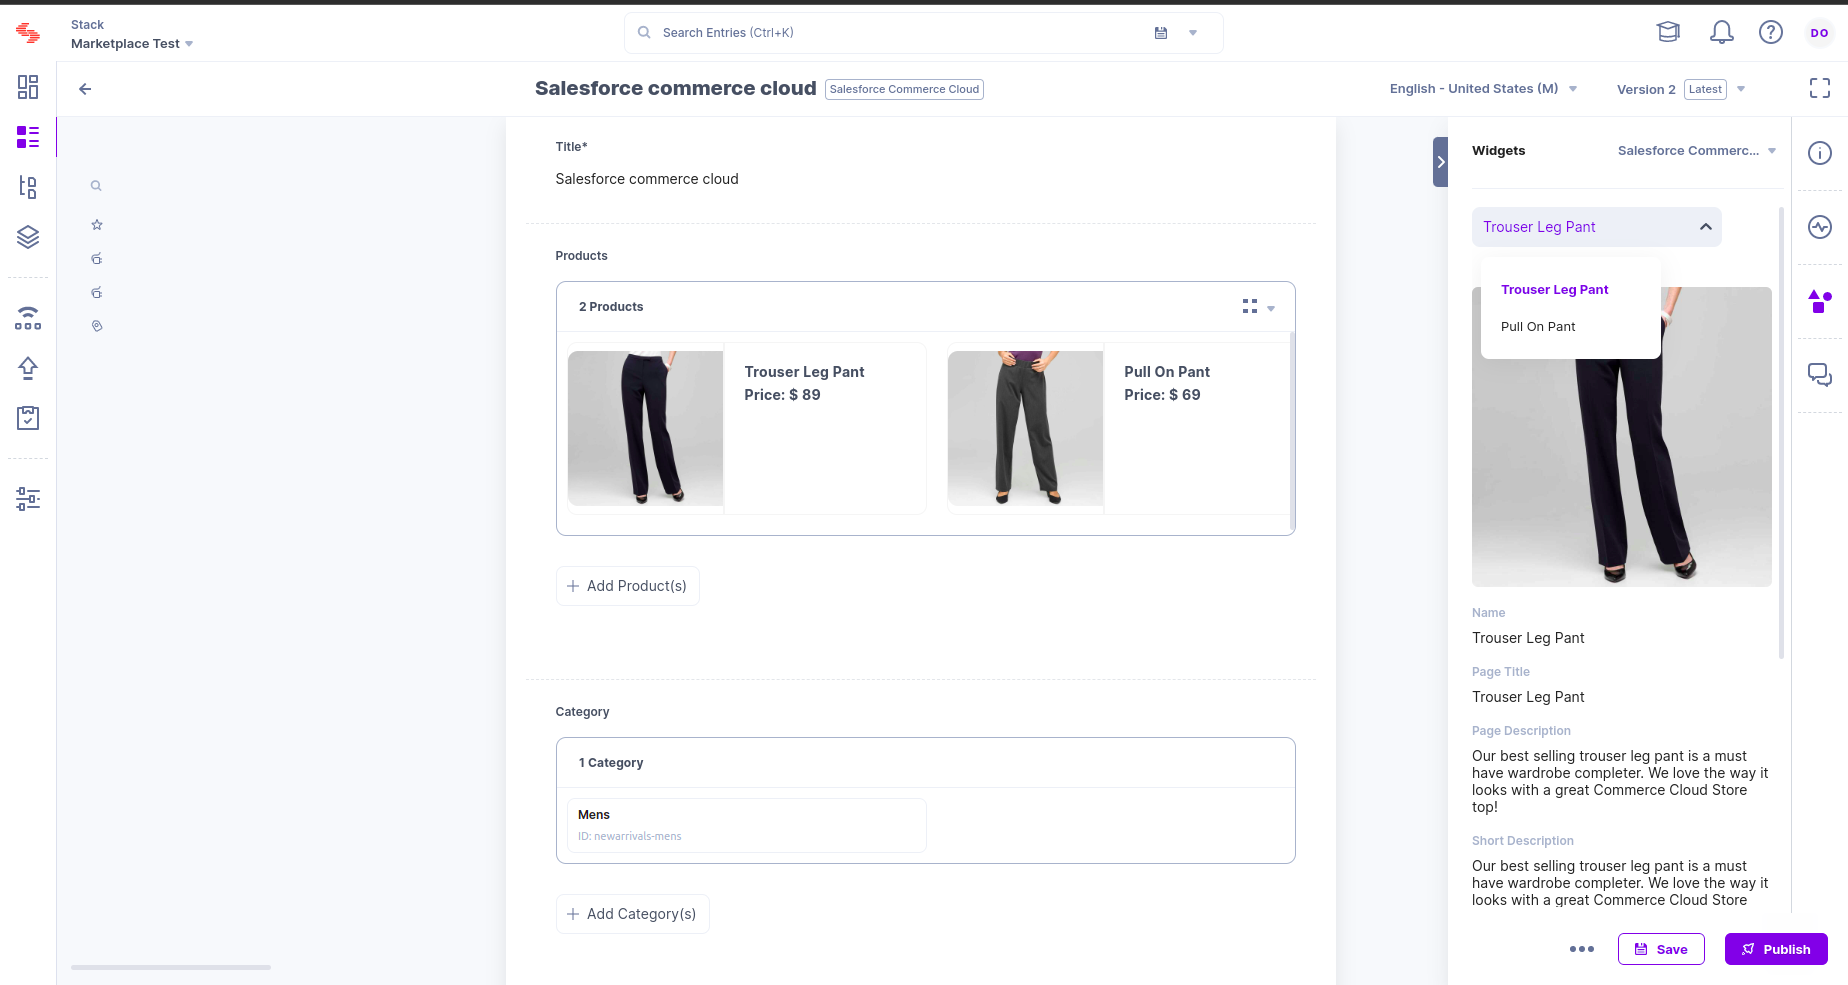
Task: Open the Tasks clipboard icon
Action: 28,418
